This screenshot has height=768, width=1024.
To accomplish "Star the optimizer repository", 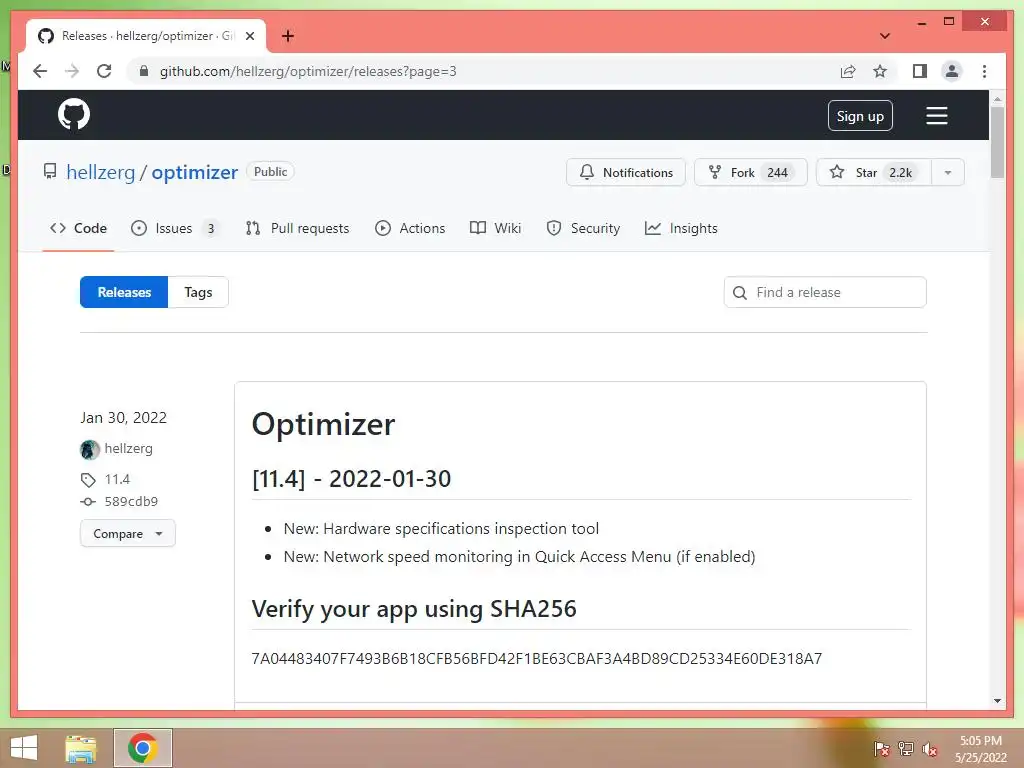I will click(x=873, y=172).
